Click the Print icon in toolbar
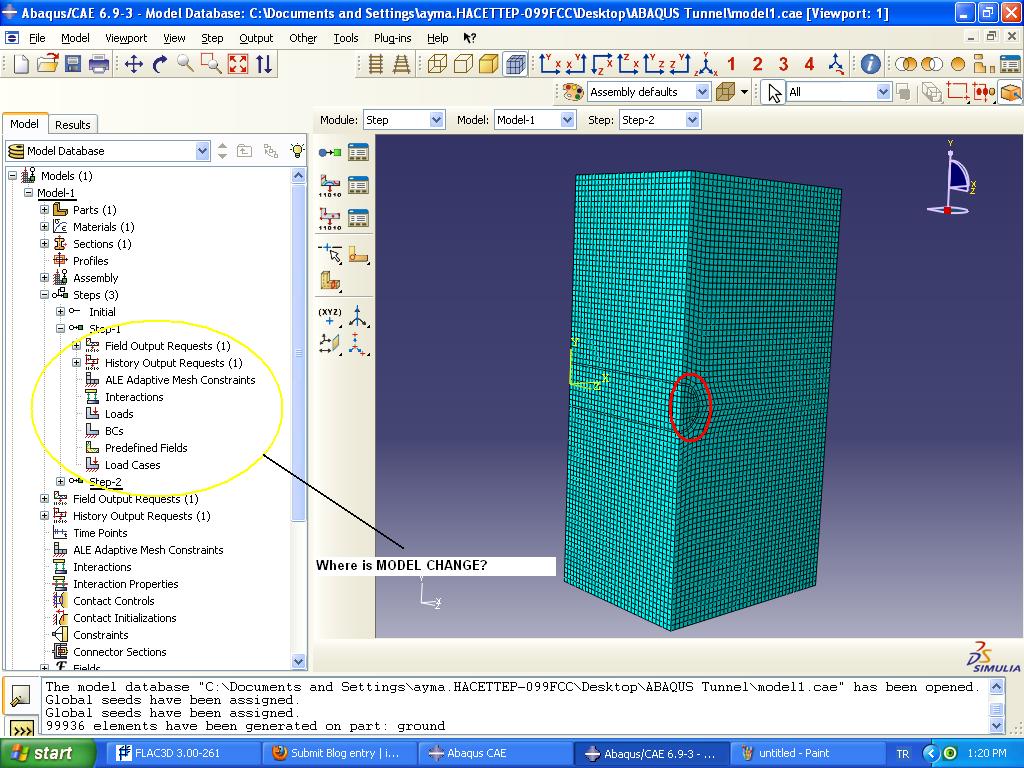 tap(99, 64)
